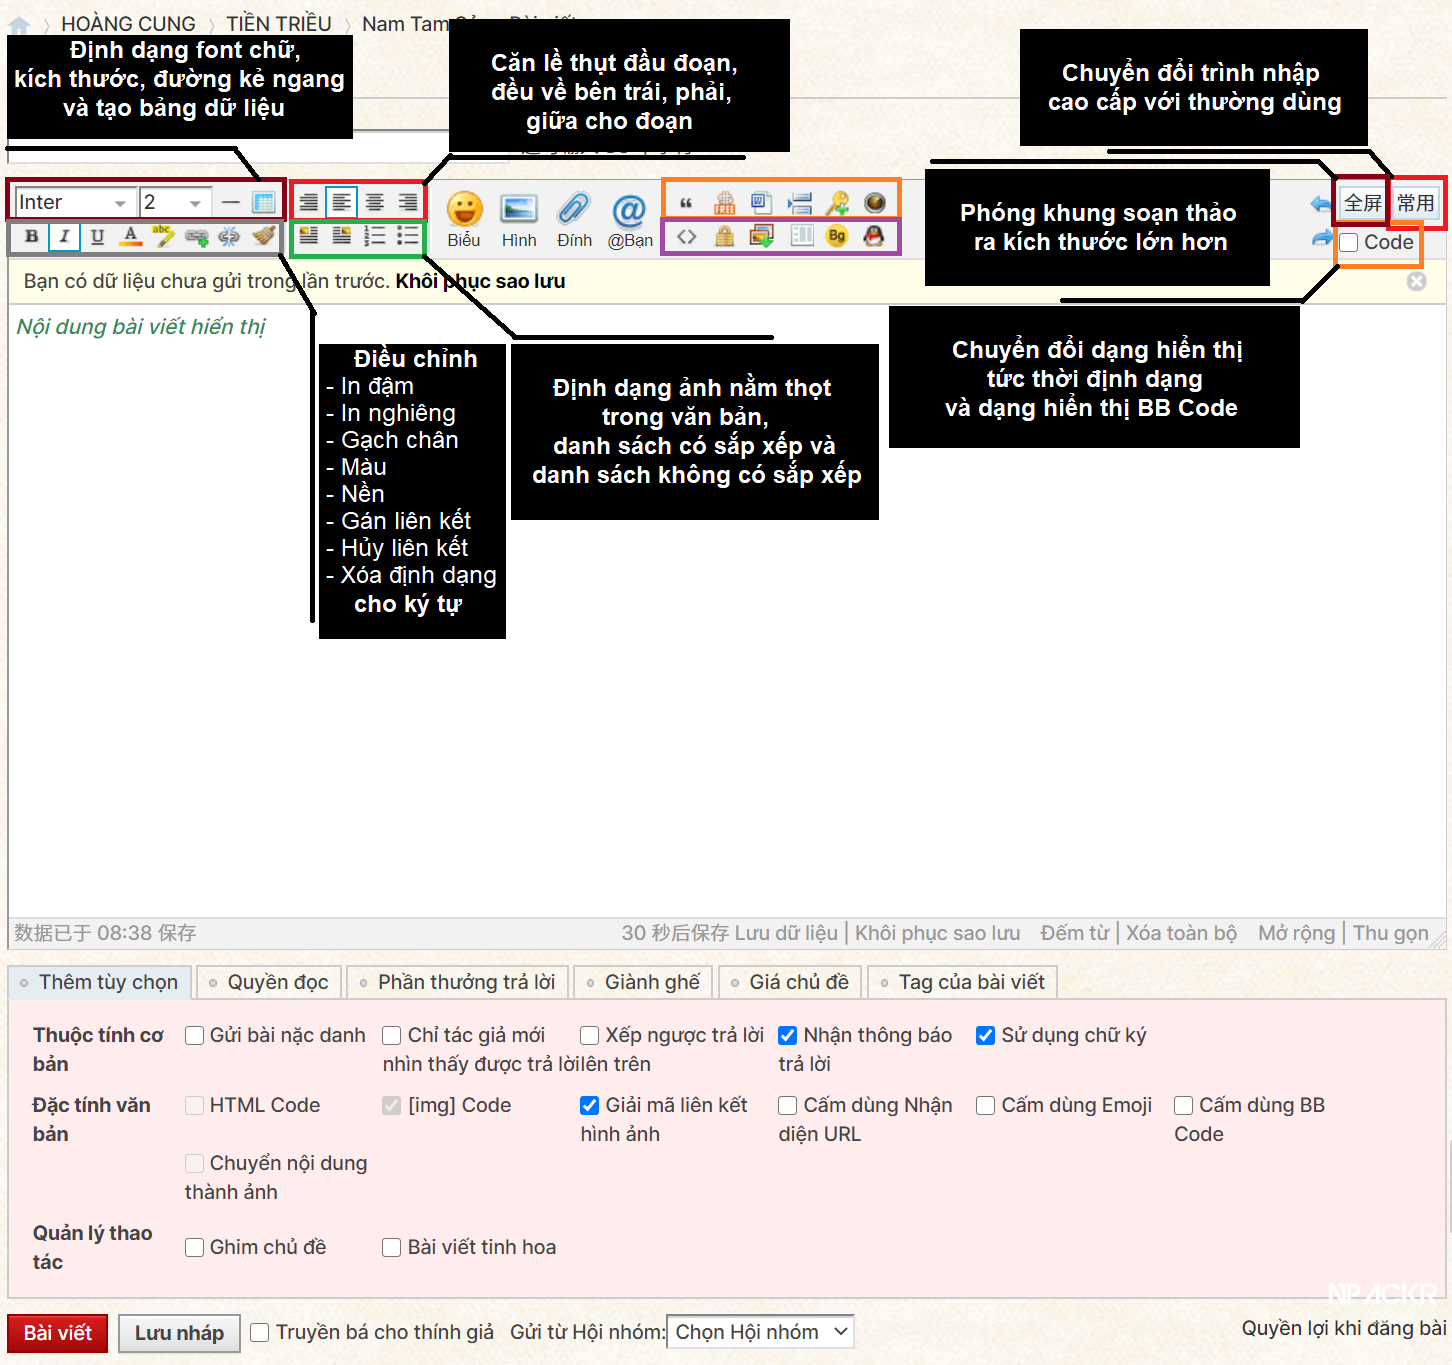Insert link with chain-plus icon
Screen dimensions: 1452x1365
[196, 236]
